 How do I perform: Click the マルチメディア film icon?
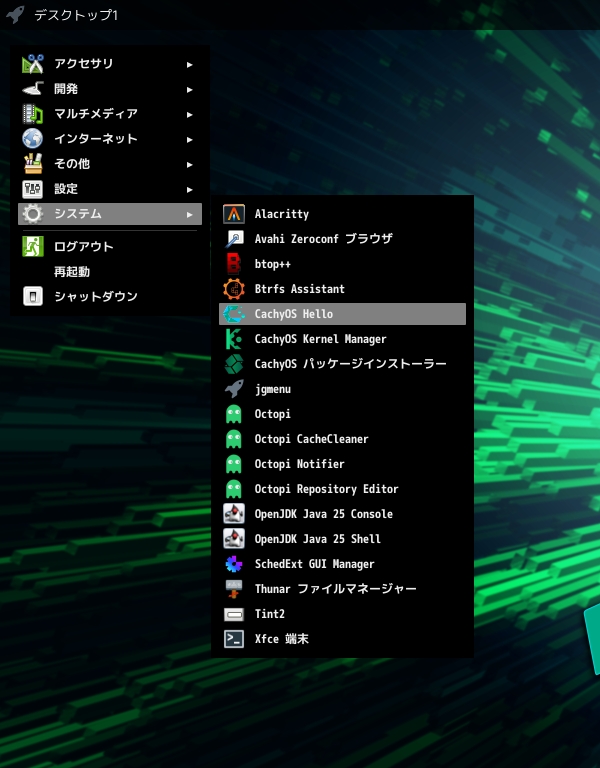coord(33,114)
